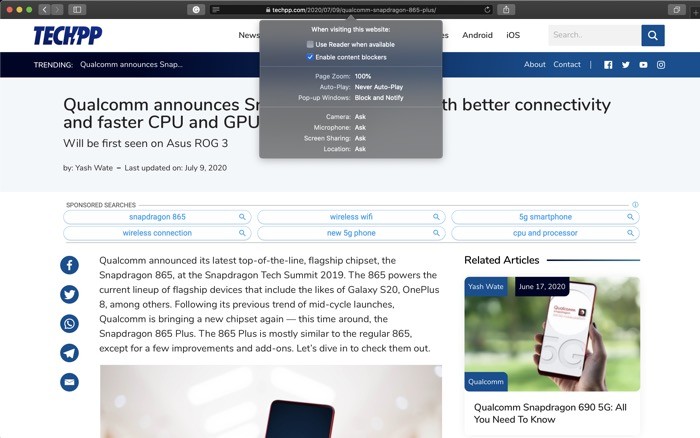700x438 pixels.
Task: Go forward with Safari's forward arrow
Action: click(x=57, y=9)
